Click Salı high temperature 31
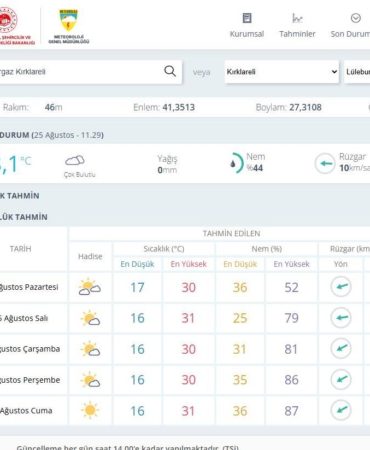The height and width of the screenshot is (450, 370). click(188, 318)
